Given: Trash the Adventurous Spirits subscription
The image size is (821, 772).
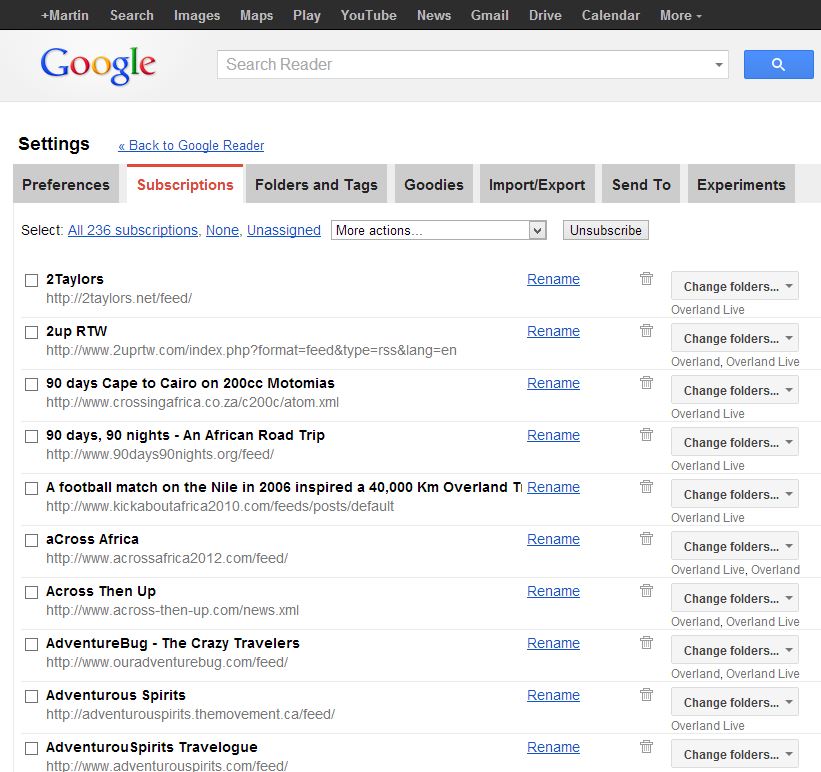Looking at the screenshot, I should (x=647, y=694).
